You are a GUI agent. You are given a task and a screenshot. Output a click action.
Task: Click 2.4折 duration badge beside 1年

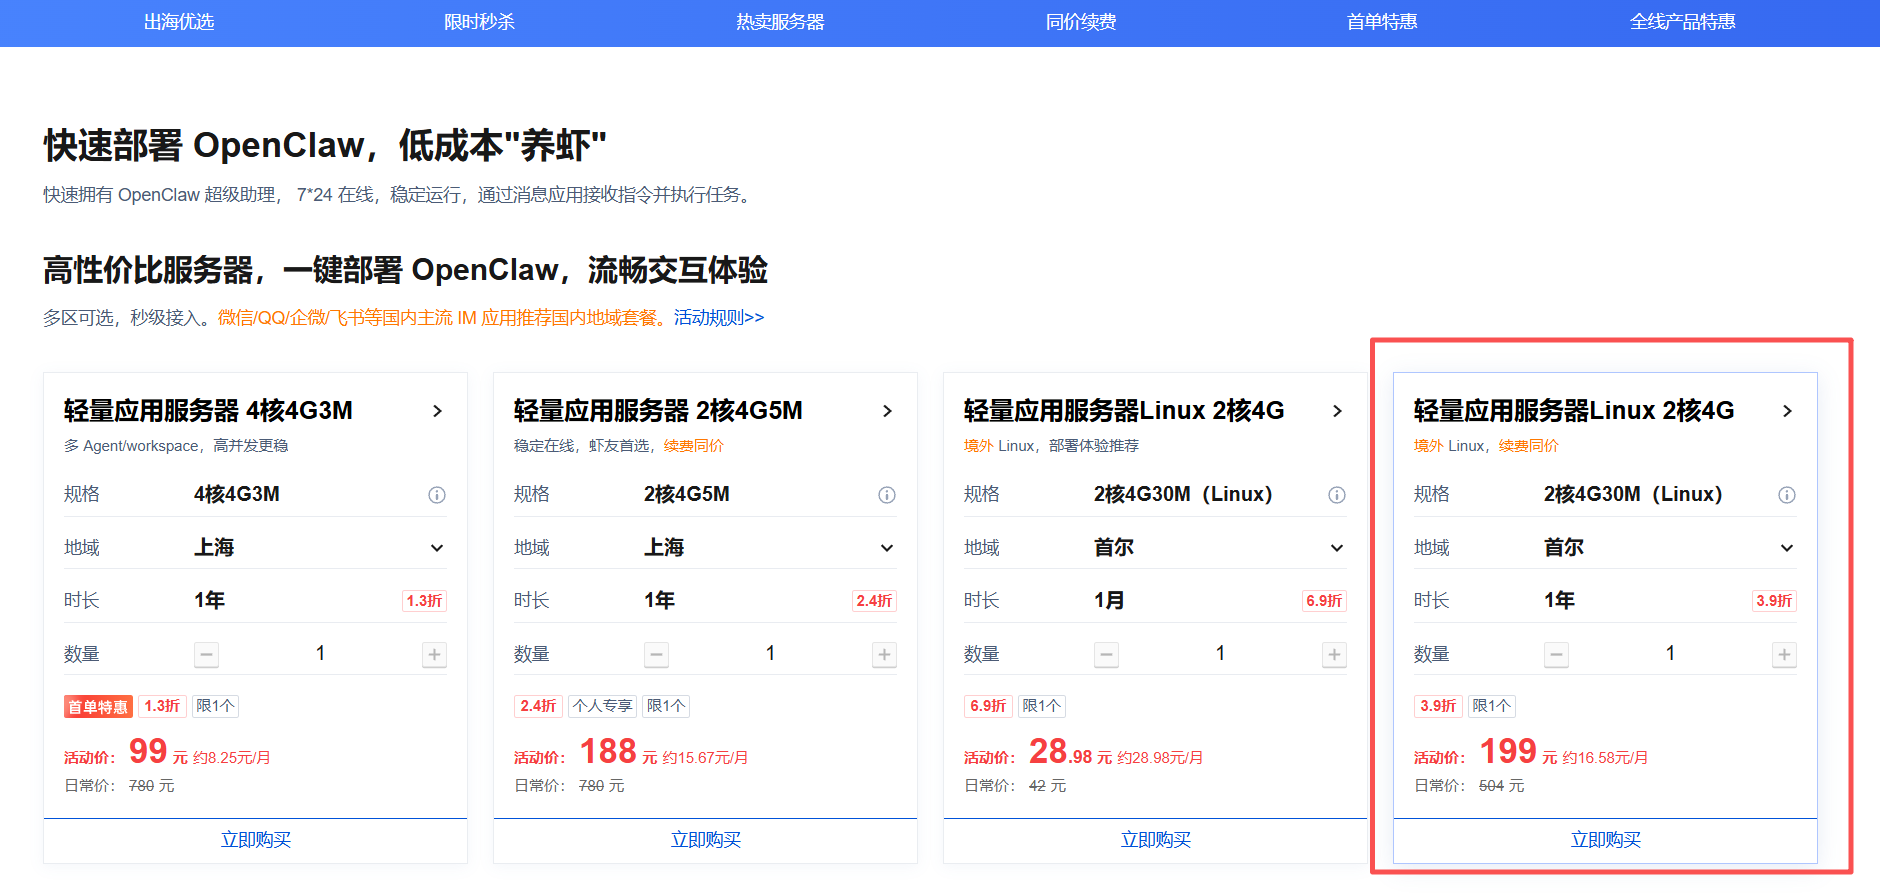coord(874,601)
